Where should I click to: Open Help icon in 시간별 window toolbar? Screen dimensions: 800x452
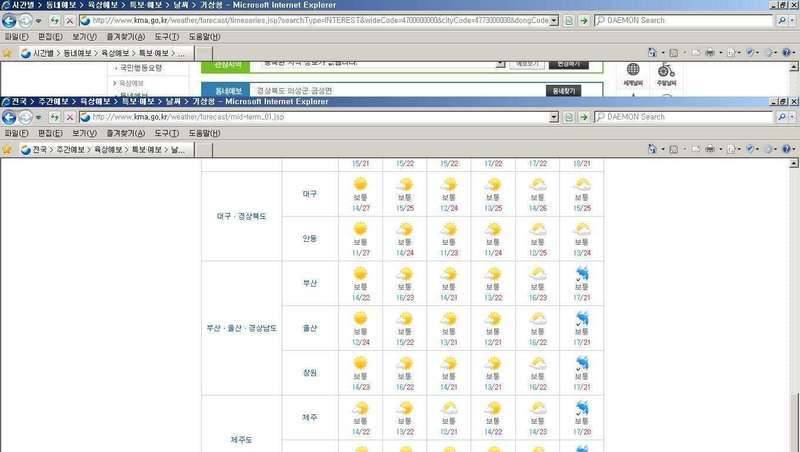point(786,53)
